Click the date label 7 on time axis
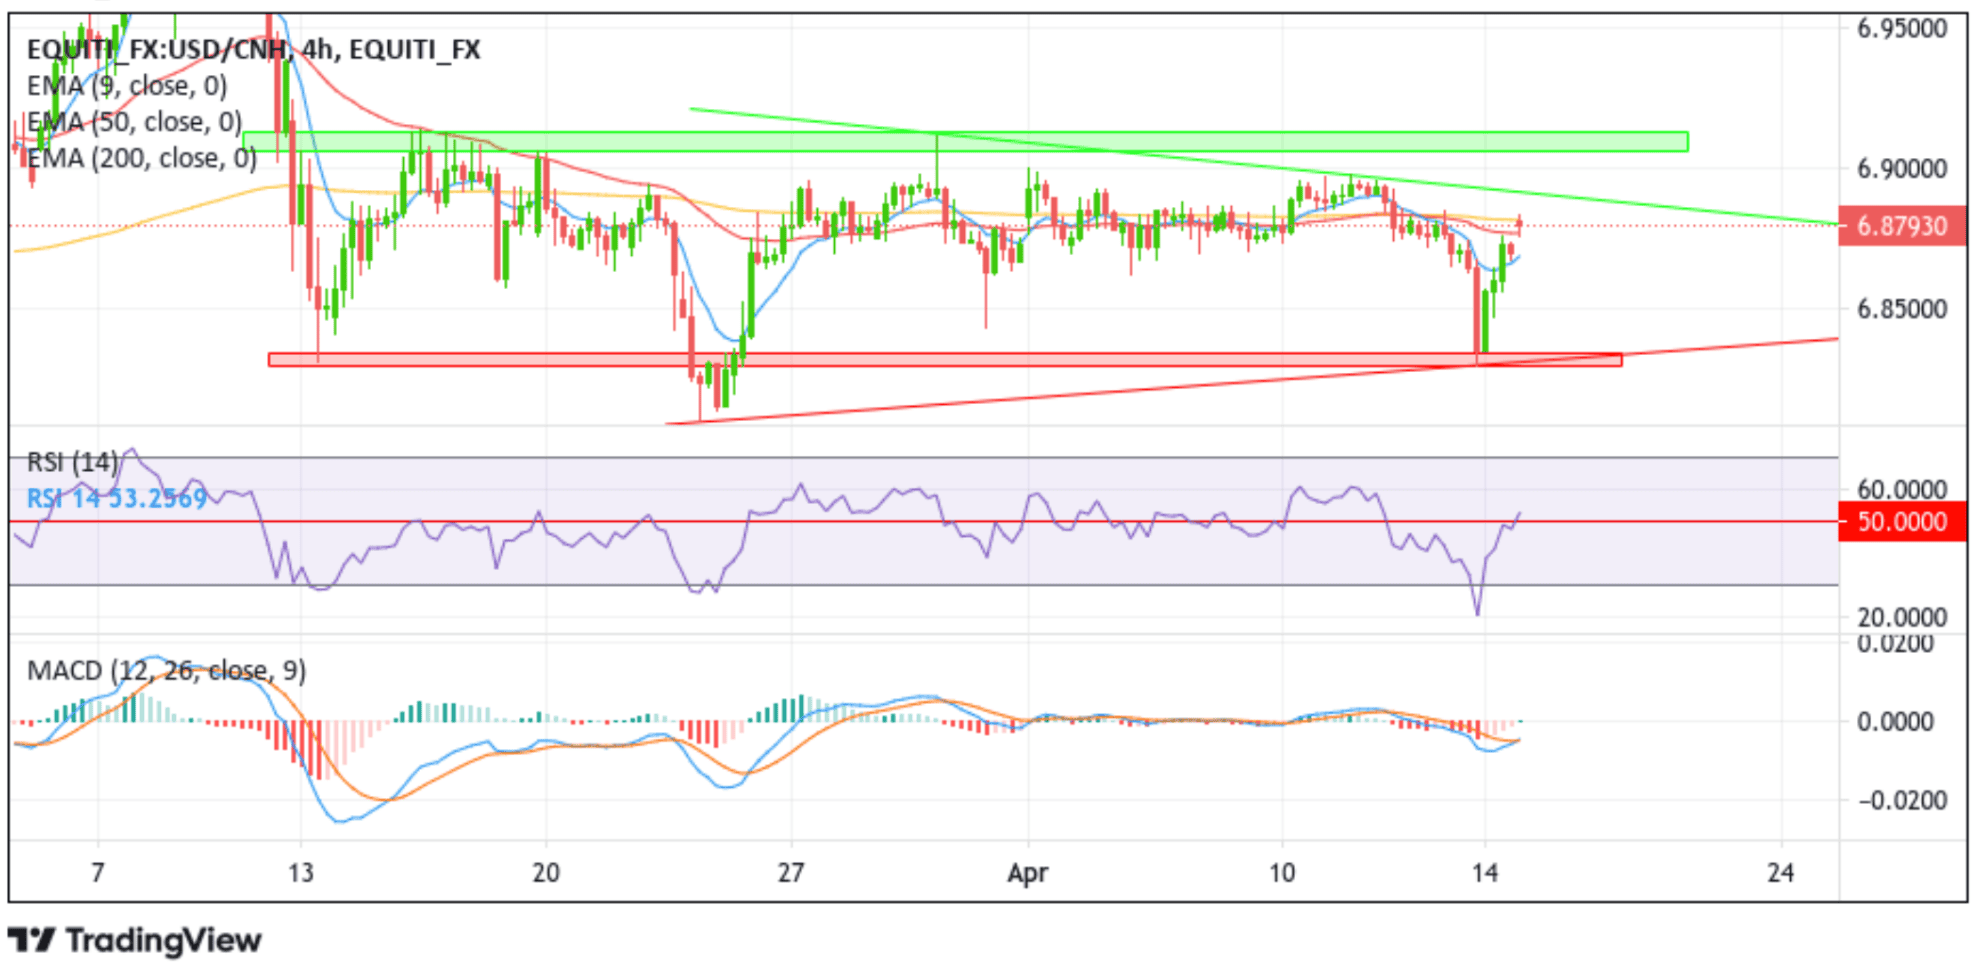 pos(98,873)
